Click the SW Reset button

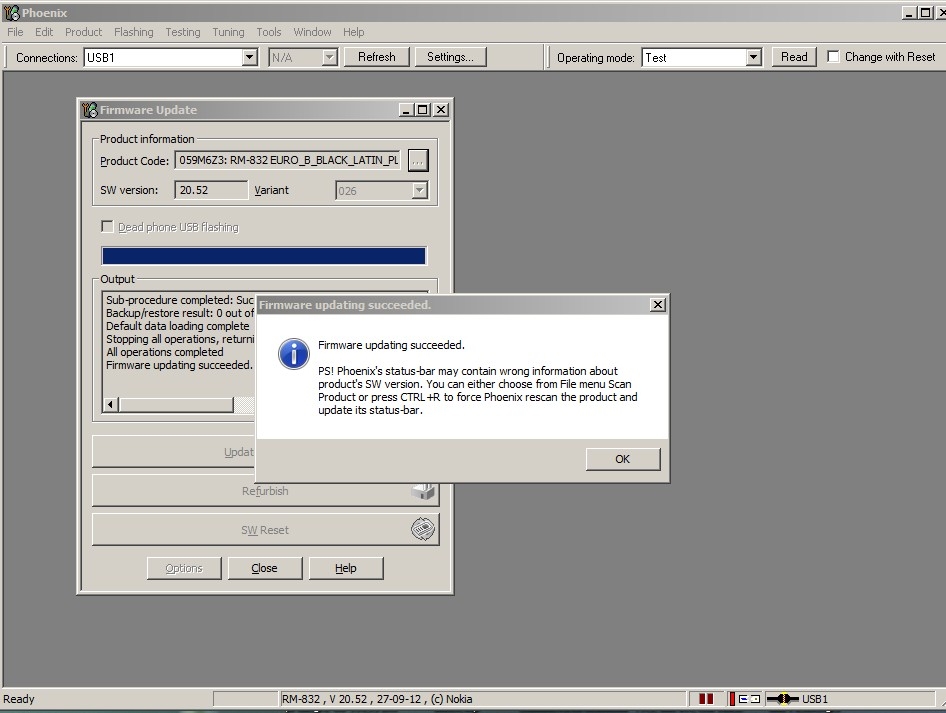pyautogui.click(x=265, y=530)
